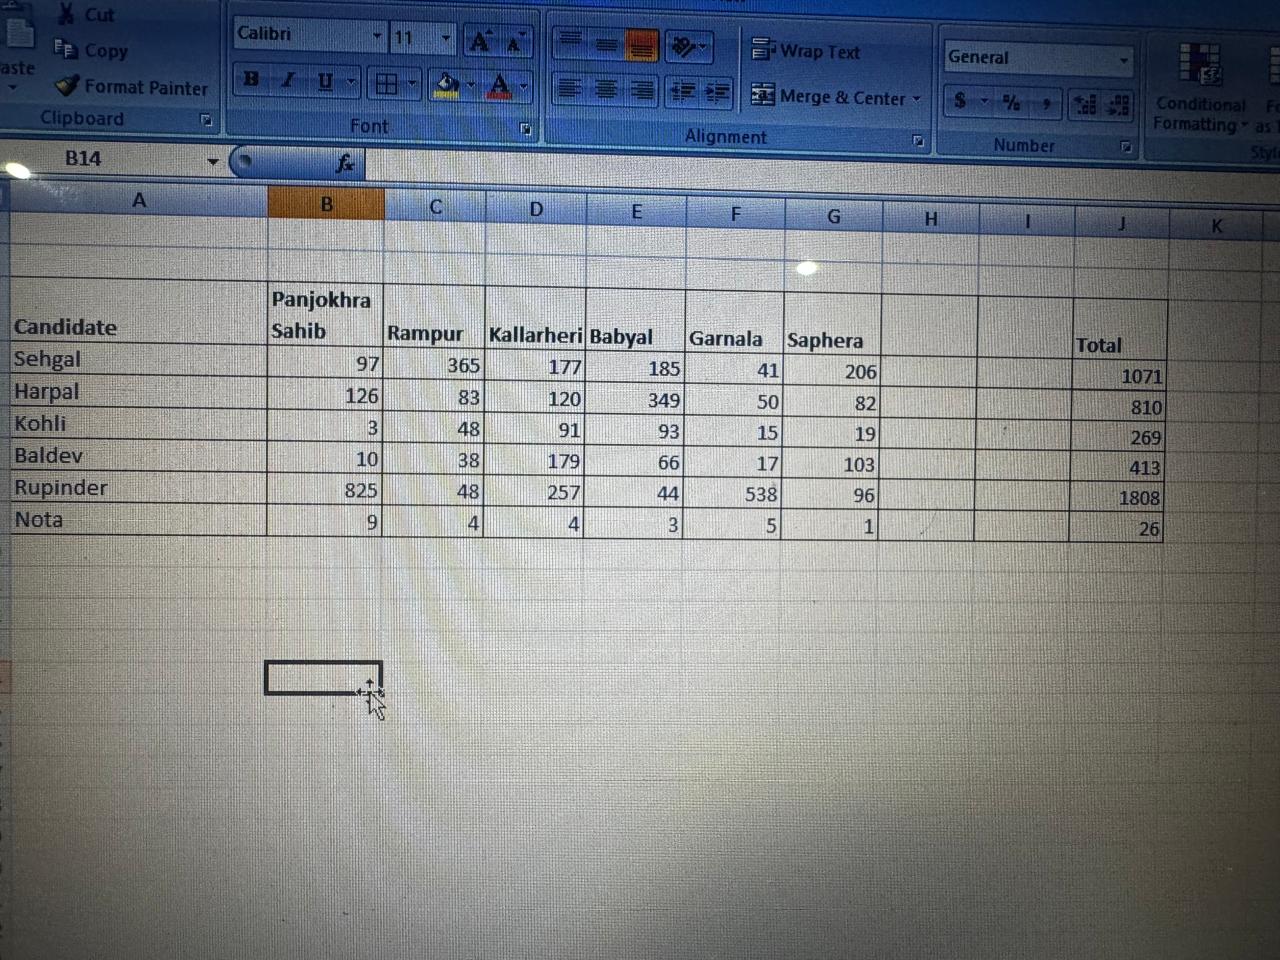Decrease font size with Shrink Font

click(x=514, y=43)
